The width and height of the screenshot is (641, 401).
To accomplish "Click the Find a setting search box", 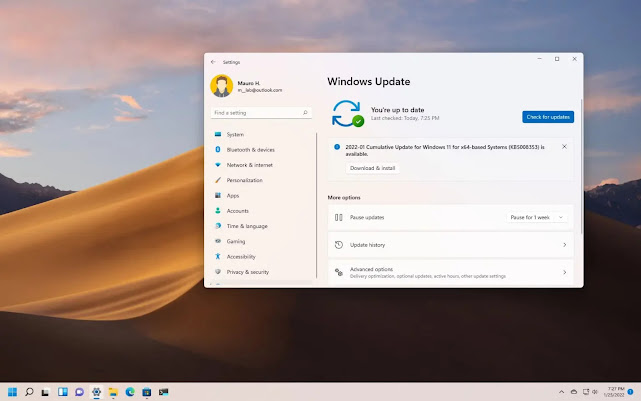I will click(x=261, y=112).
